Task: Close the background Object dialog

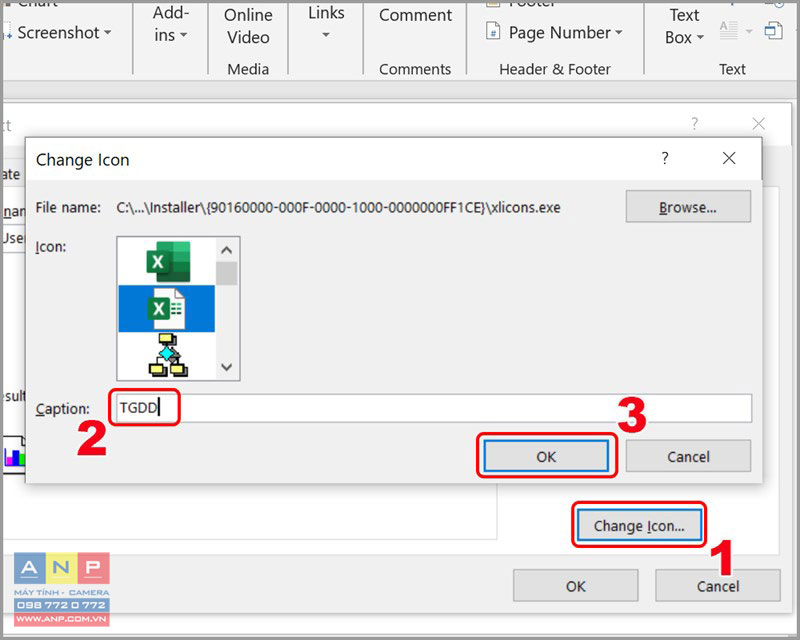Action: 759,124
